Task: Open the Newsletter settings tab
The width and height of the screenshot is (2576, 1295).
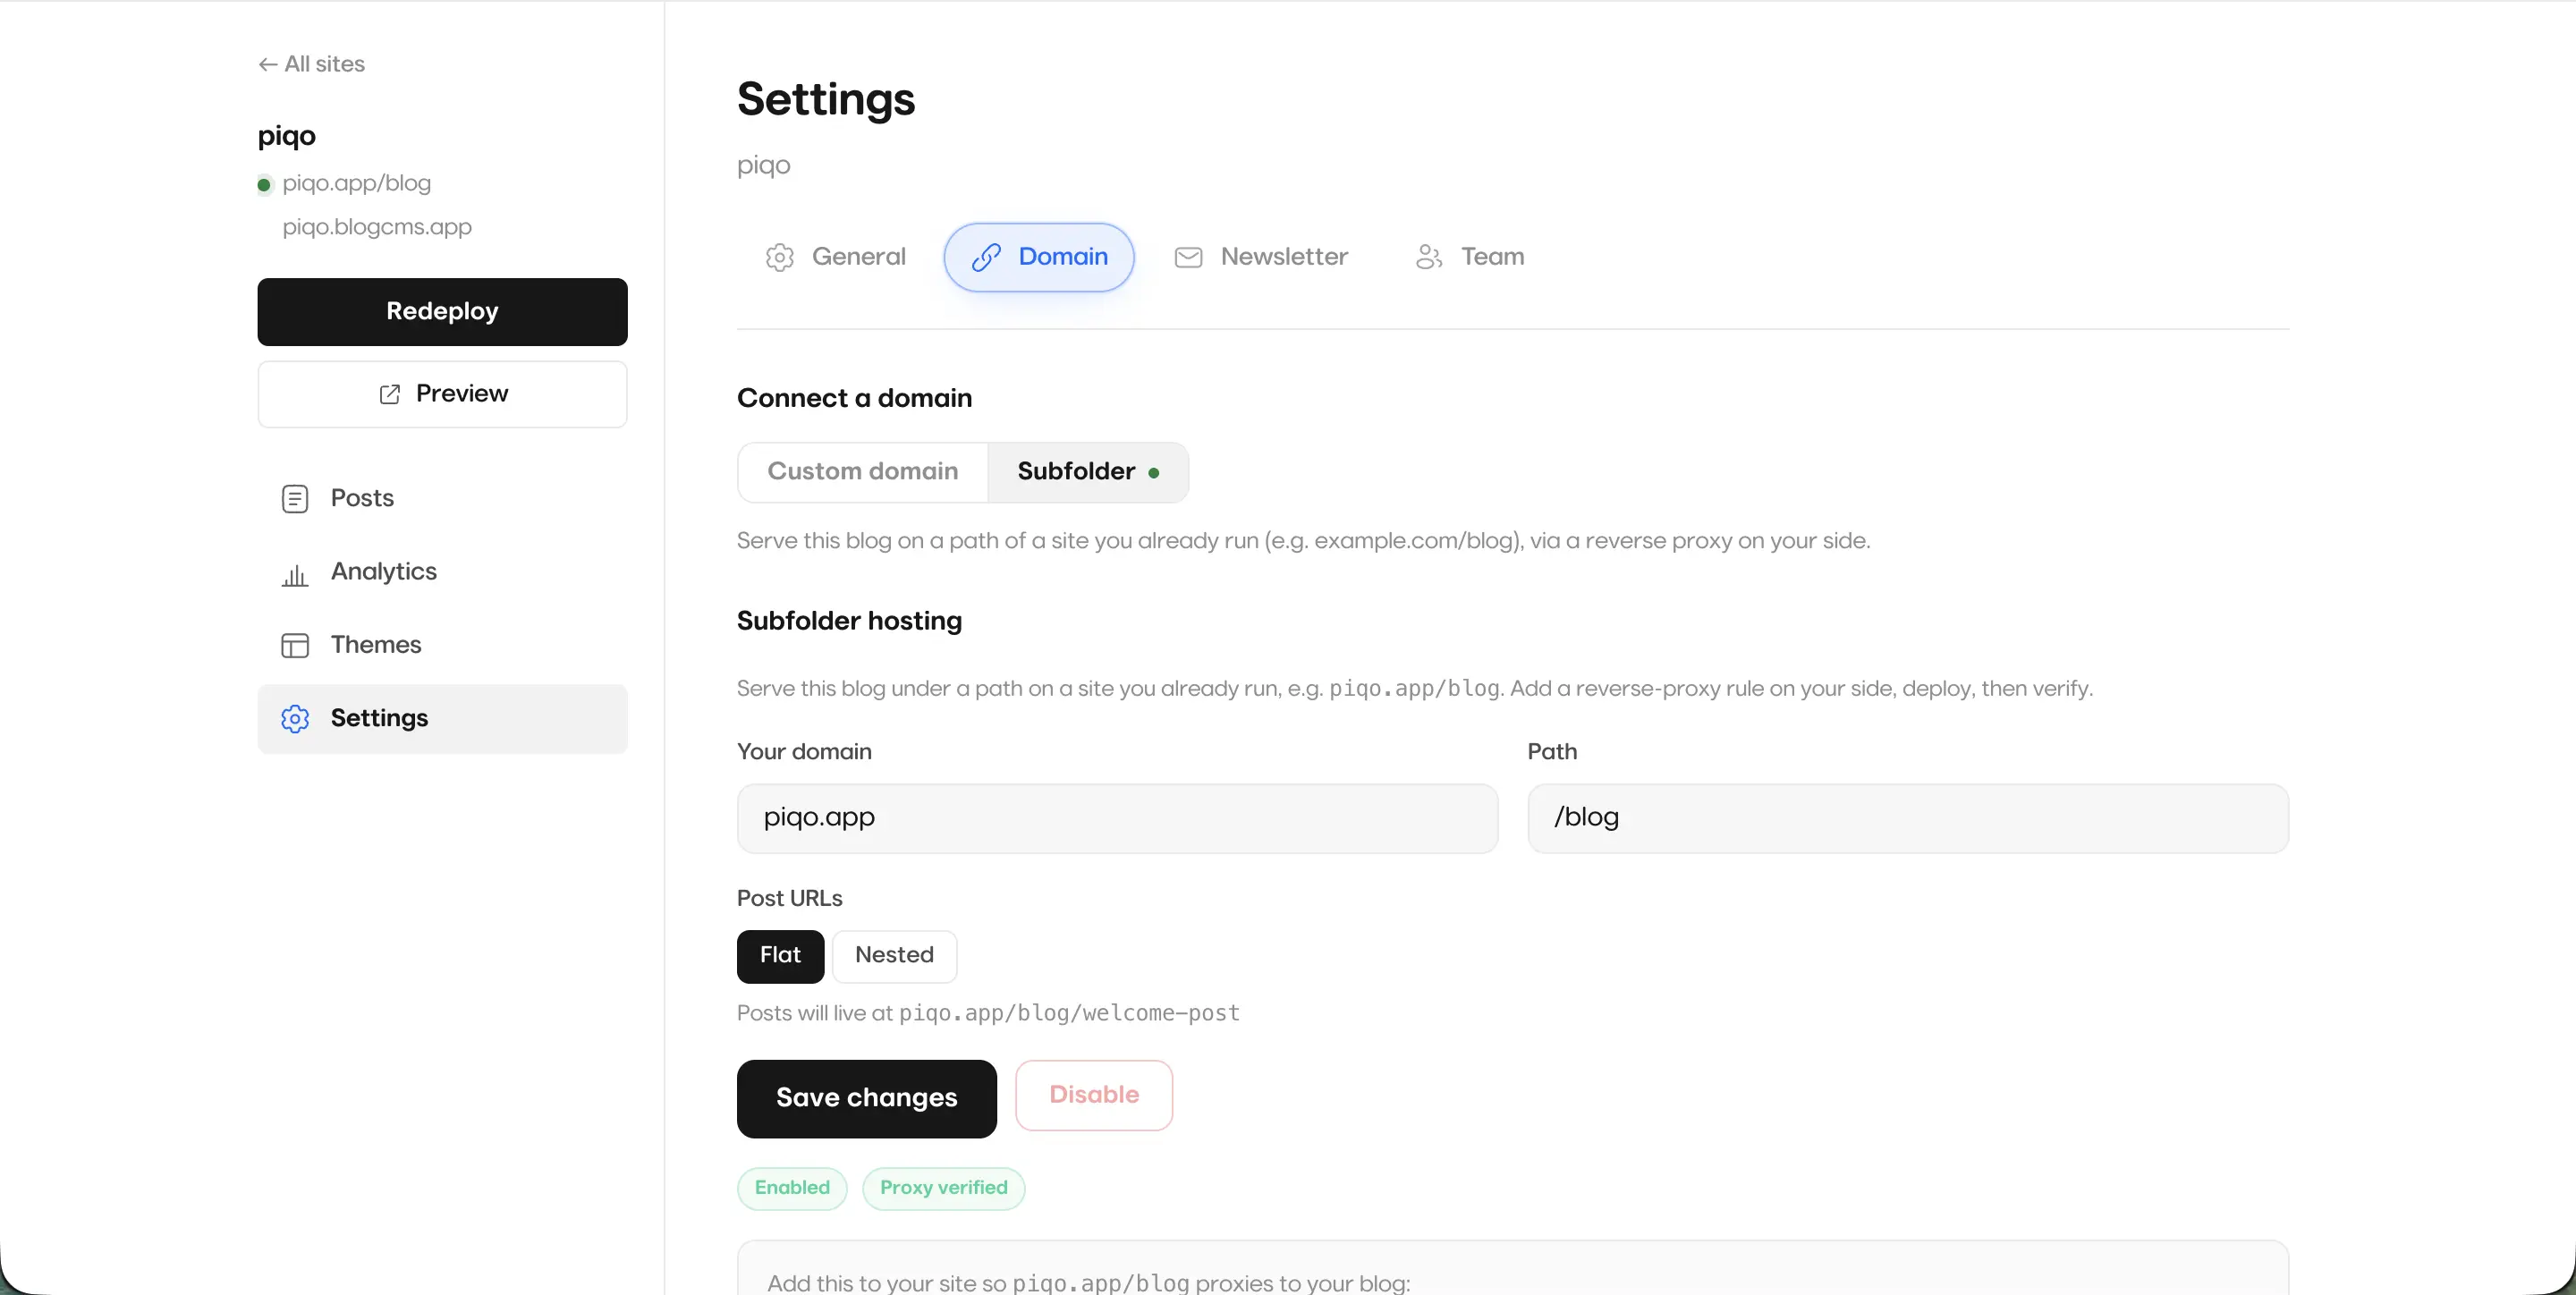Action: click(1261, 257)
